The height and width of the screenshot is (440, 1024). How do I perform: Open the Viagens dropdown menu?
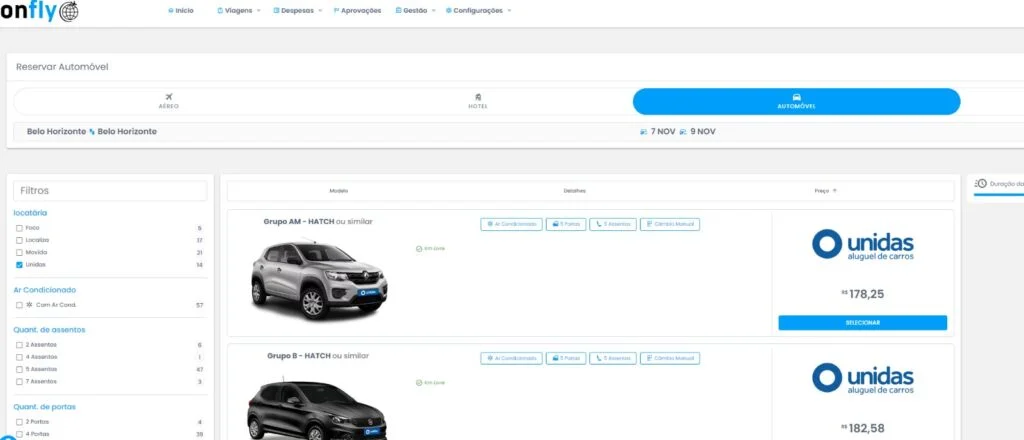coord(238,10)
